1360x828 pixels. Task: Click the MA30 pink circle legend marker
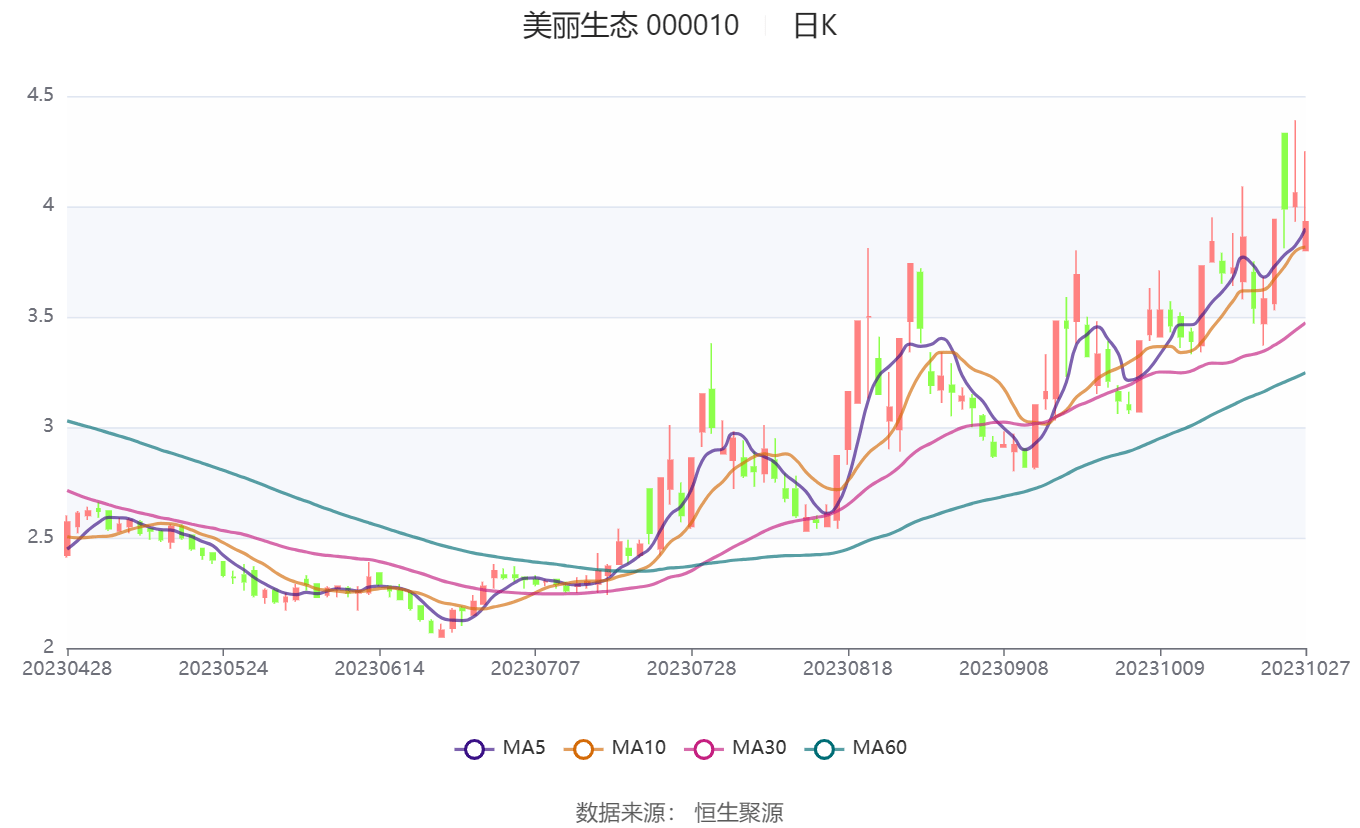tap(704, 748)
